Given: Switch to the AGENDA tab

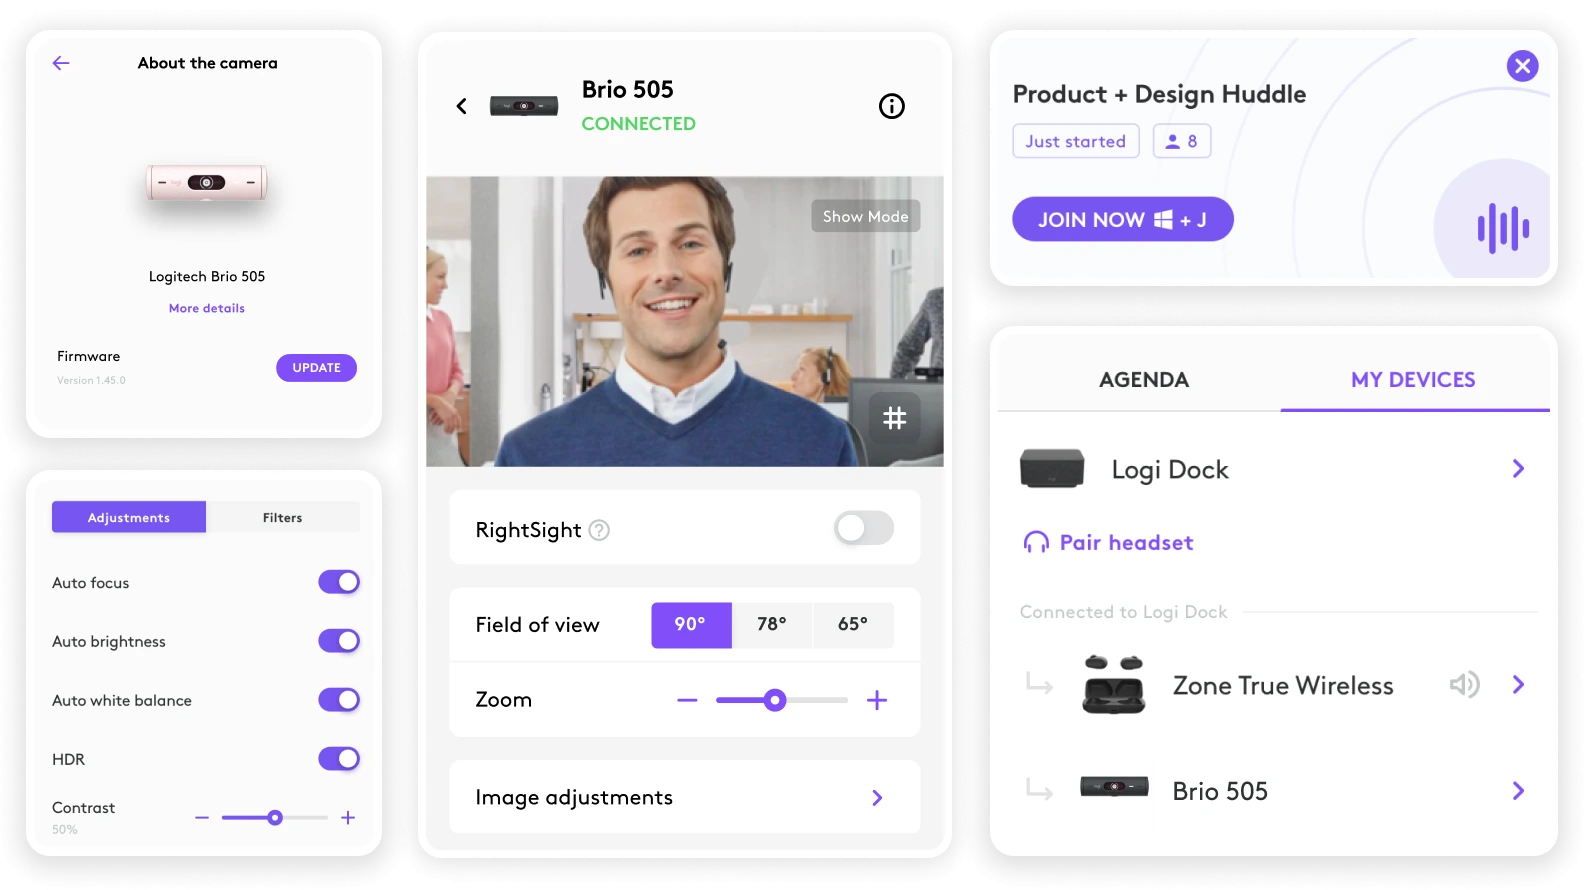Looking at the screenshot, I should pos(1143,380).
